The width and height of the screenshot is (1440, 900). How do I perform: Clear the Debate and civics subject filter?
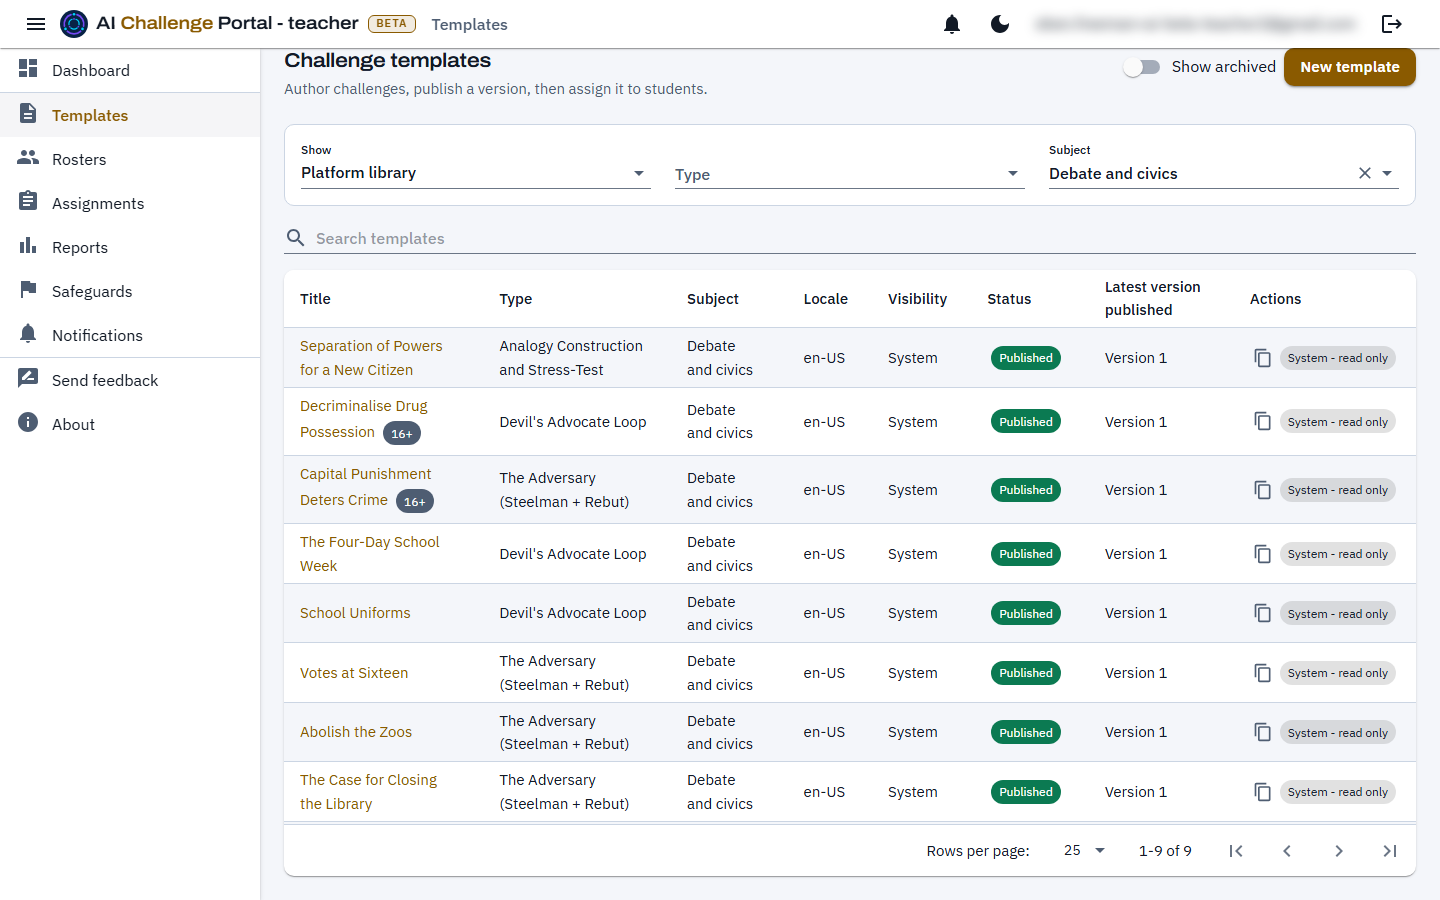[x=1365, y=173]
